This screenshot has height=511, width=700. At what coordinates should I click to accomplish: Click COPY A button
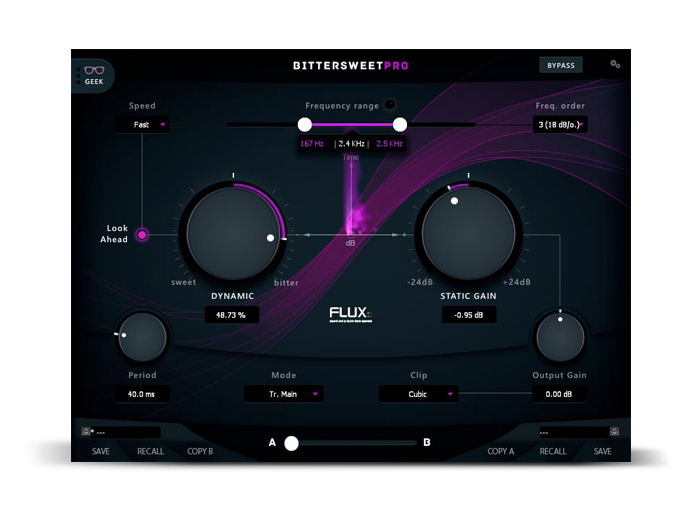pyautogui.click(x=500, y=451)
